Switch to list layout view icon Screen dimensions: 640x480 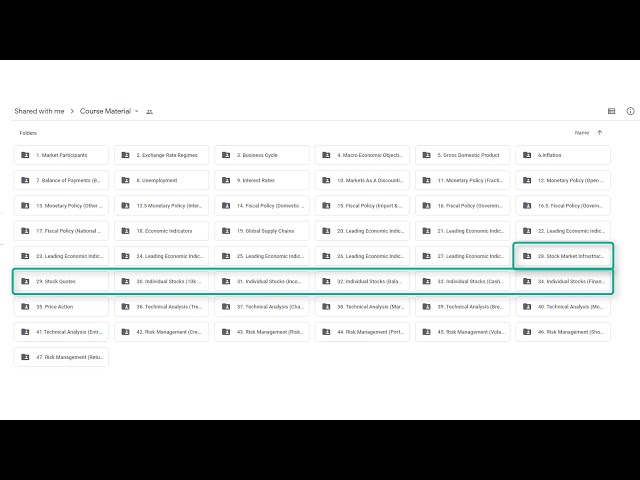click(x=612, y=111)
